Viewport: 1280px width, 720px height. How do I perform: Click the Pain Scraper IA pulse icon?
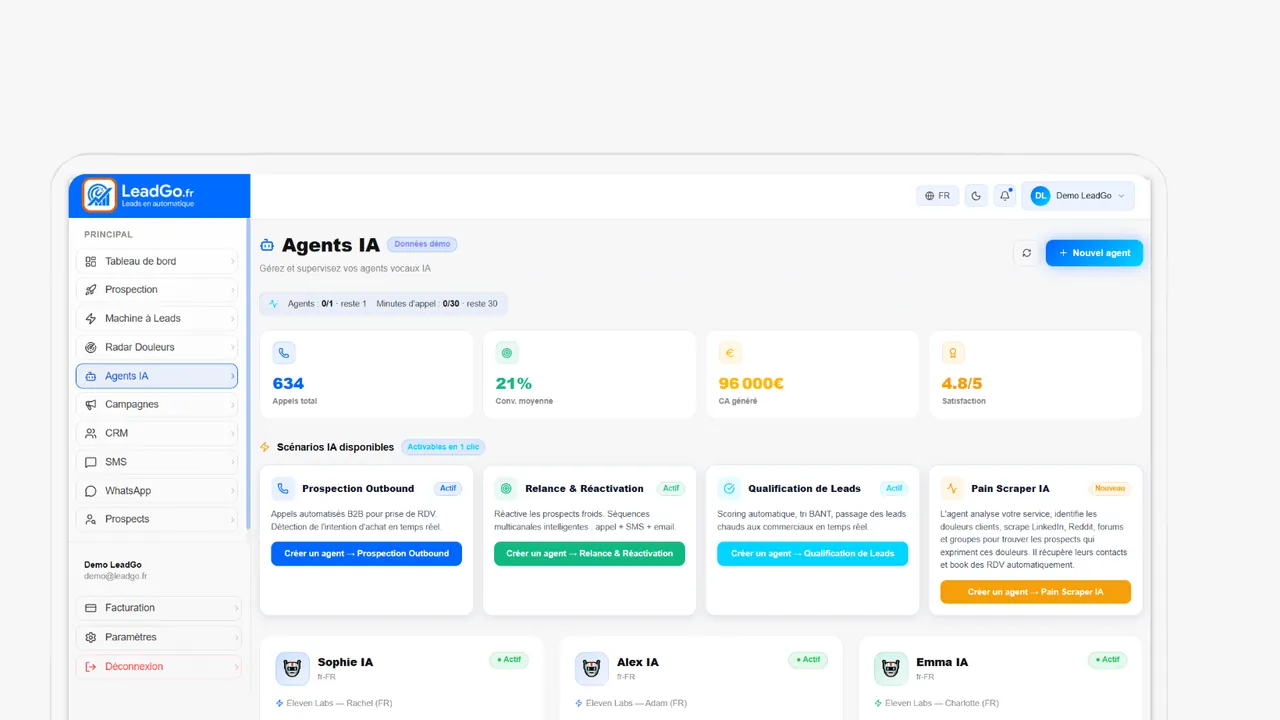pos(952,489)
